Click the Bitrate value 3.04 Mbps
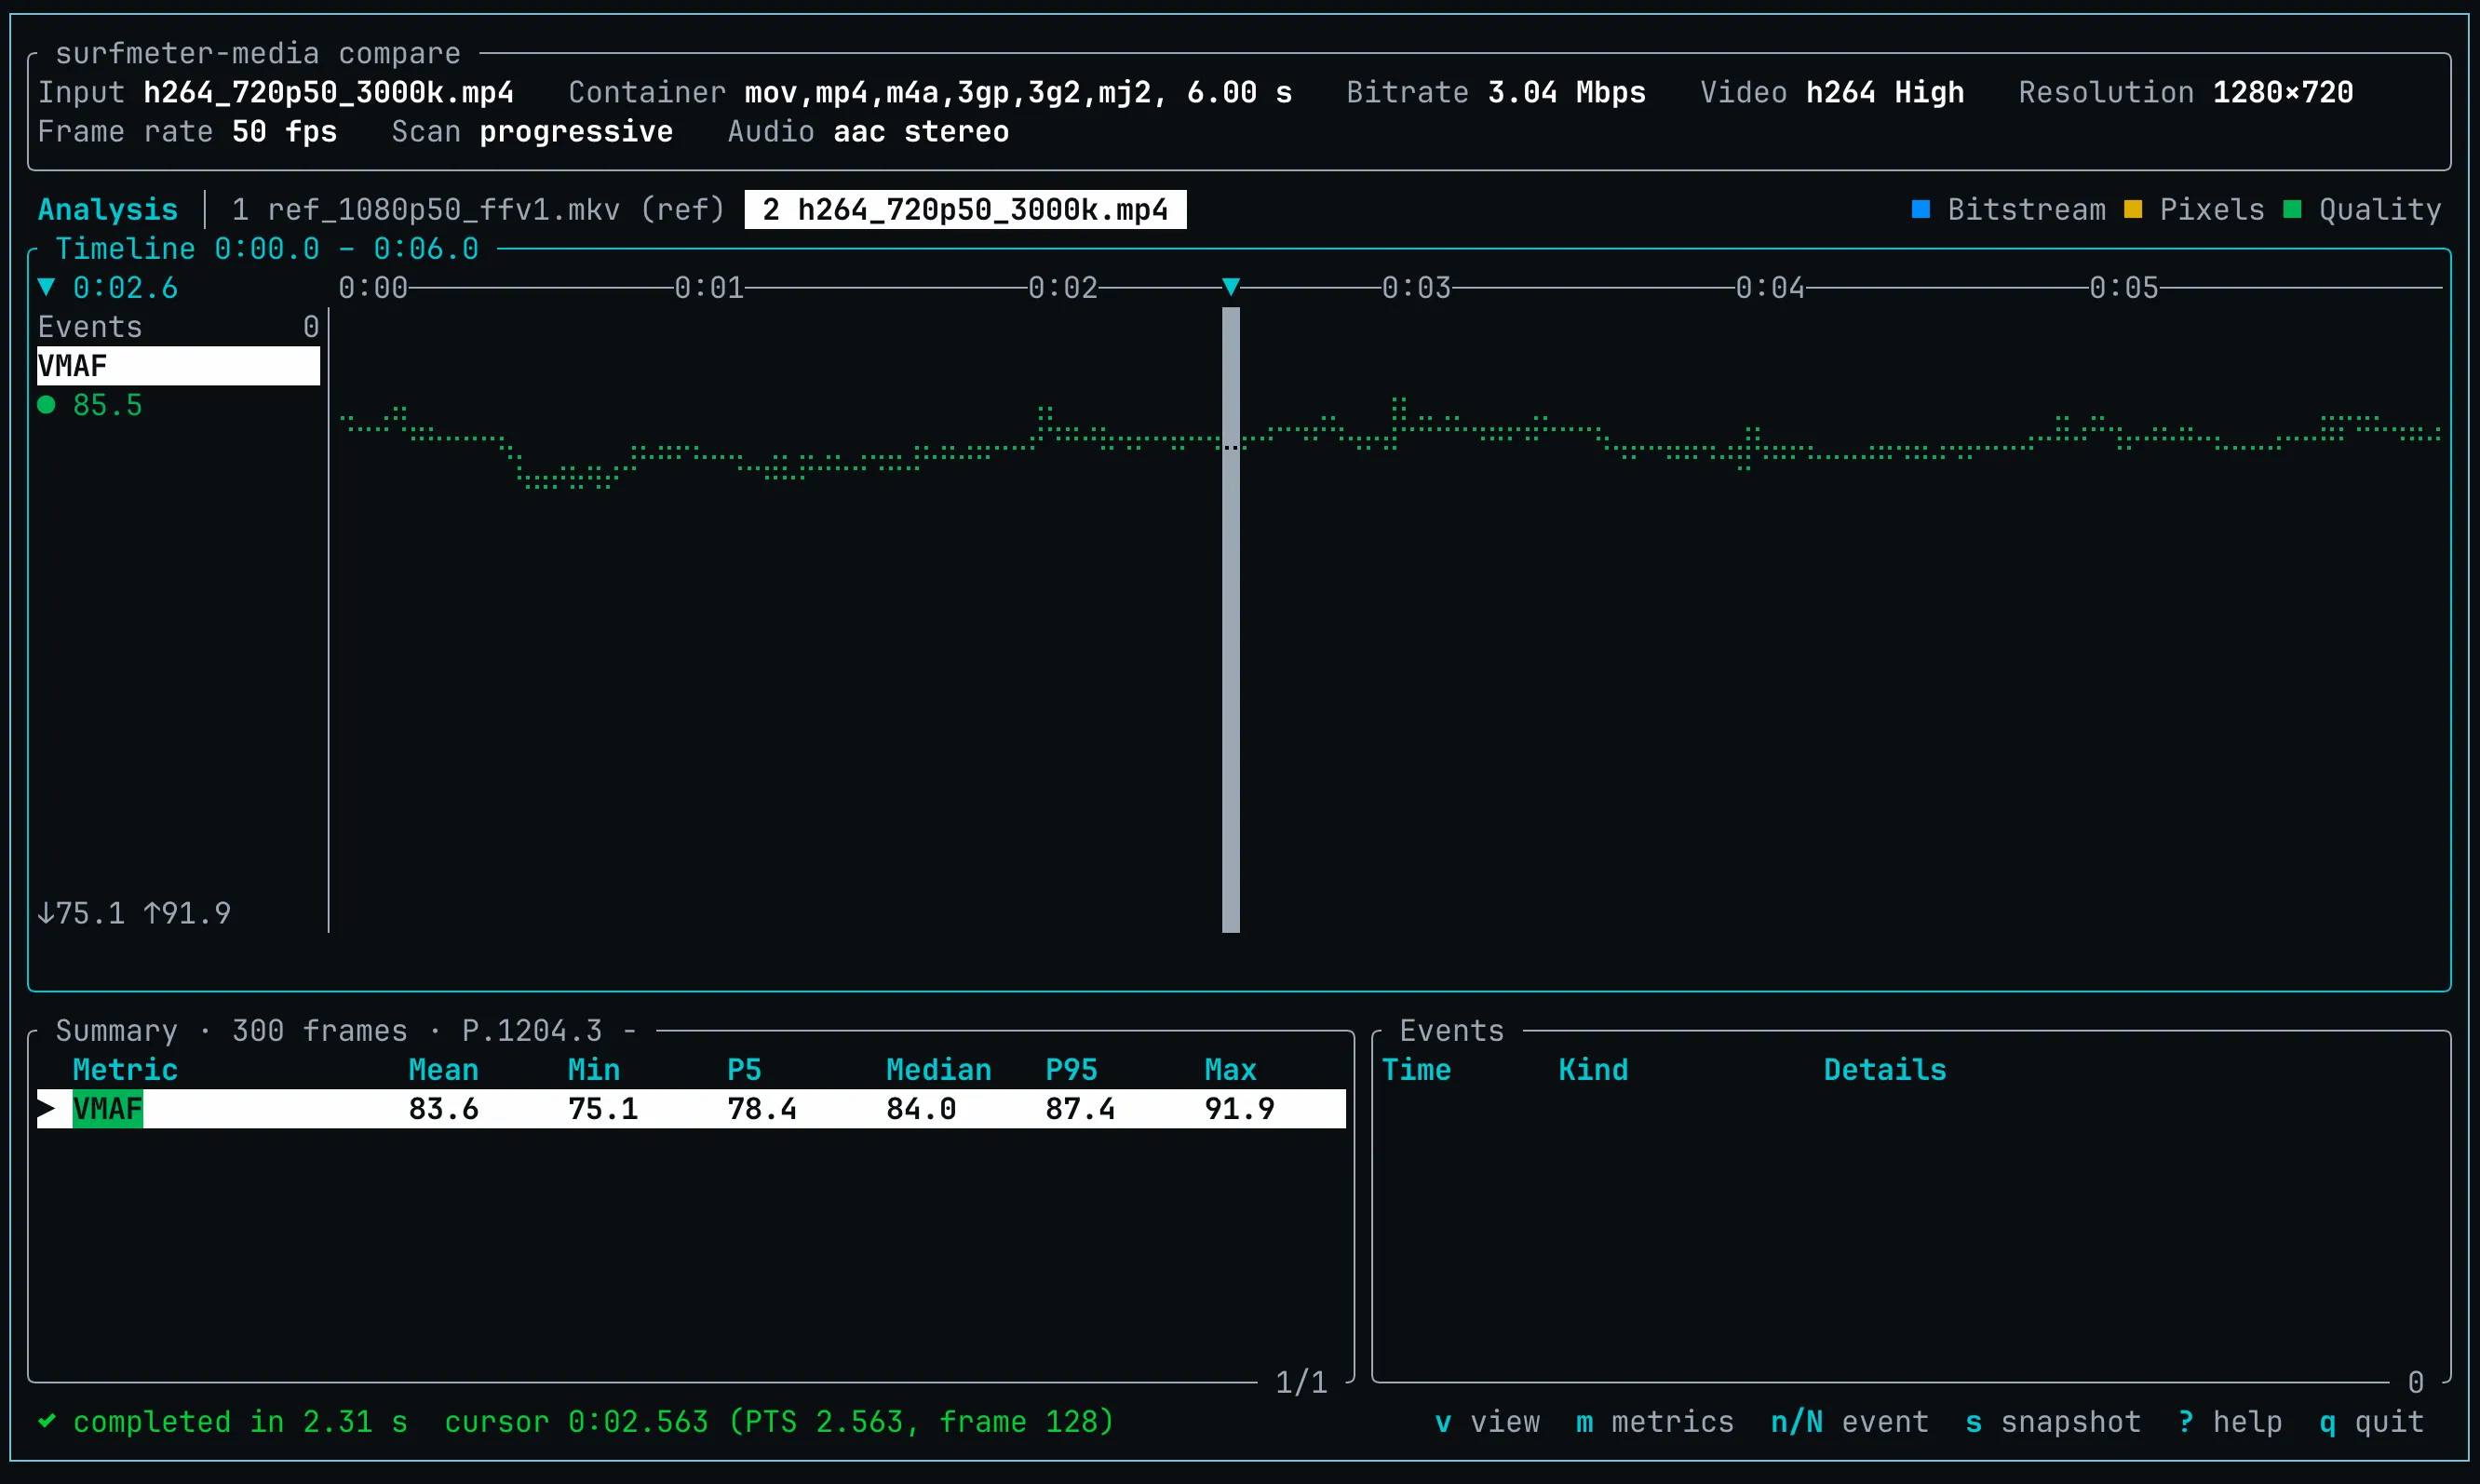 pyautogui.click(x=1566, y=92)
